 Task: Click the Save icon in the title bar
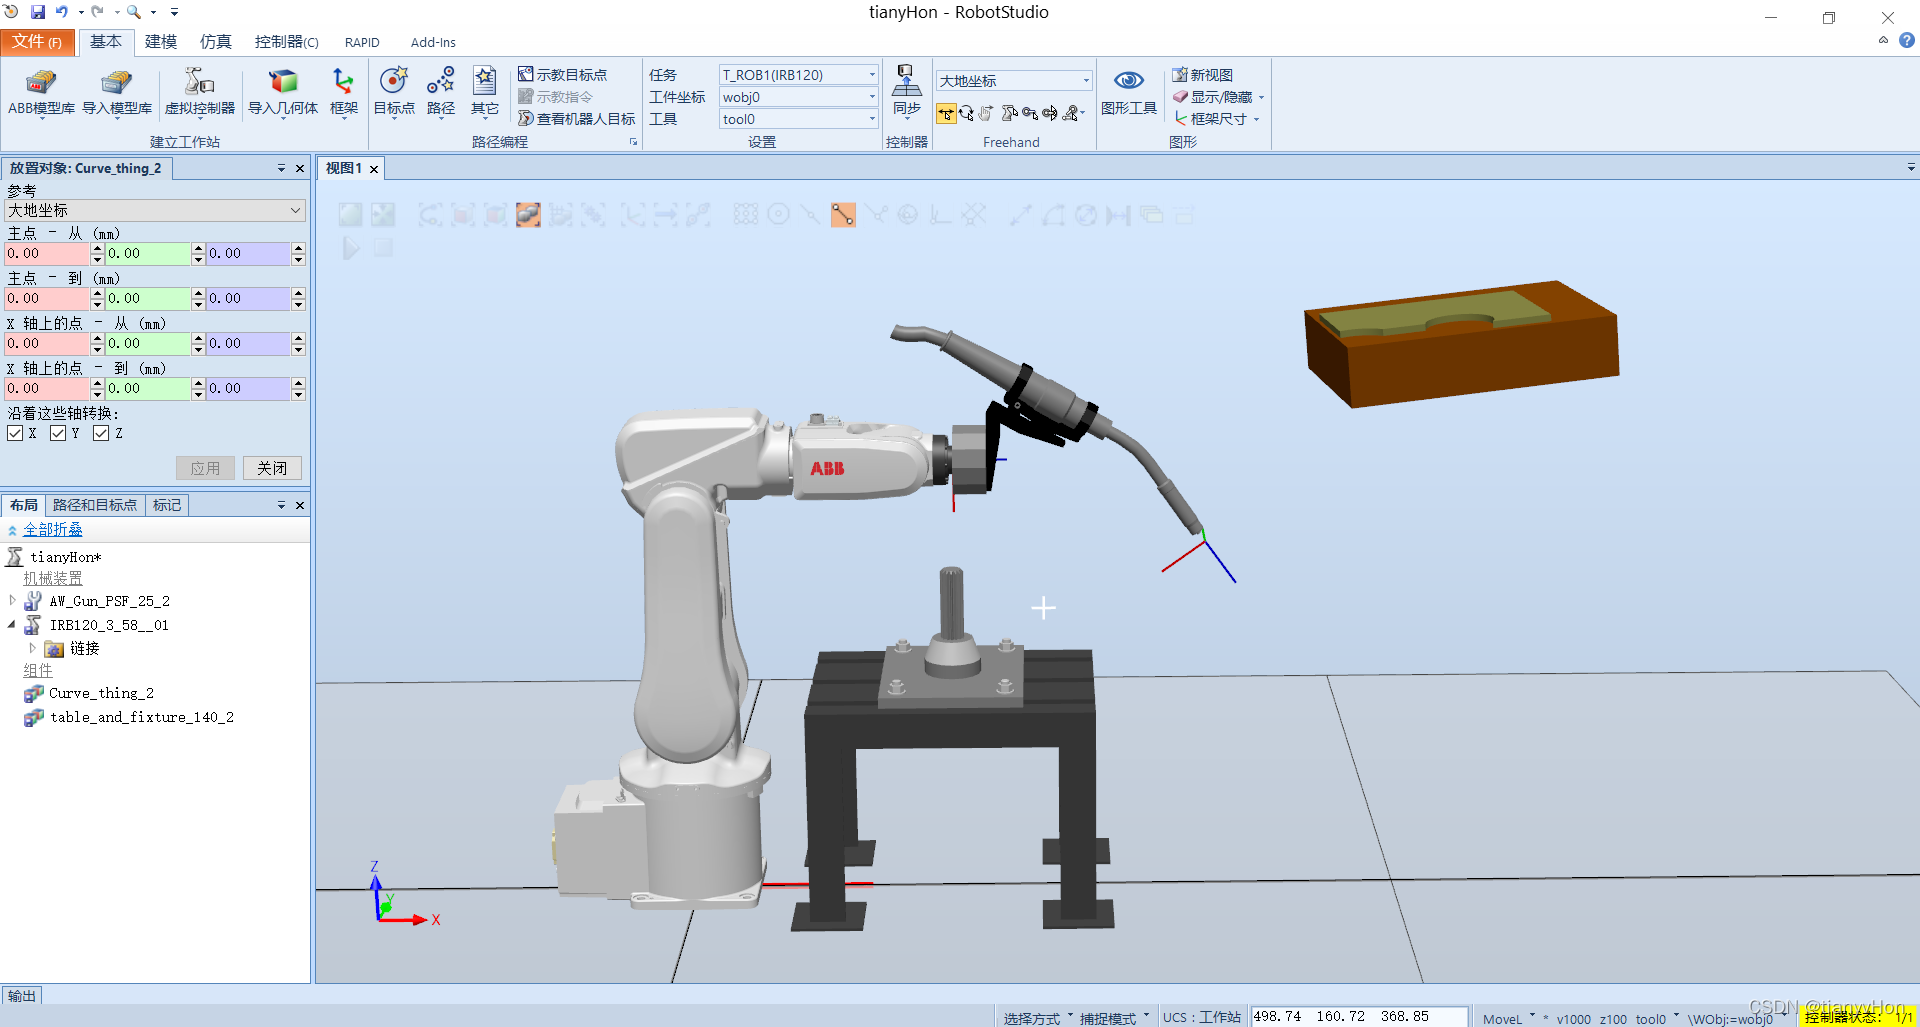tap(38, 12)
